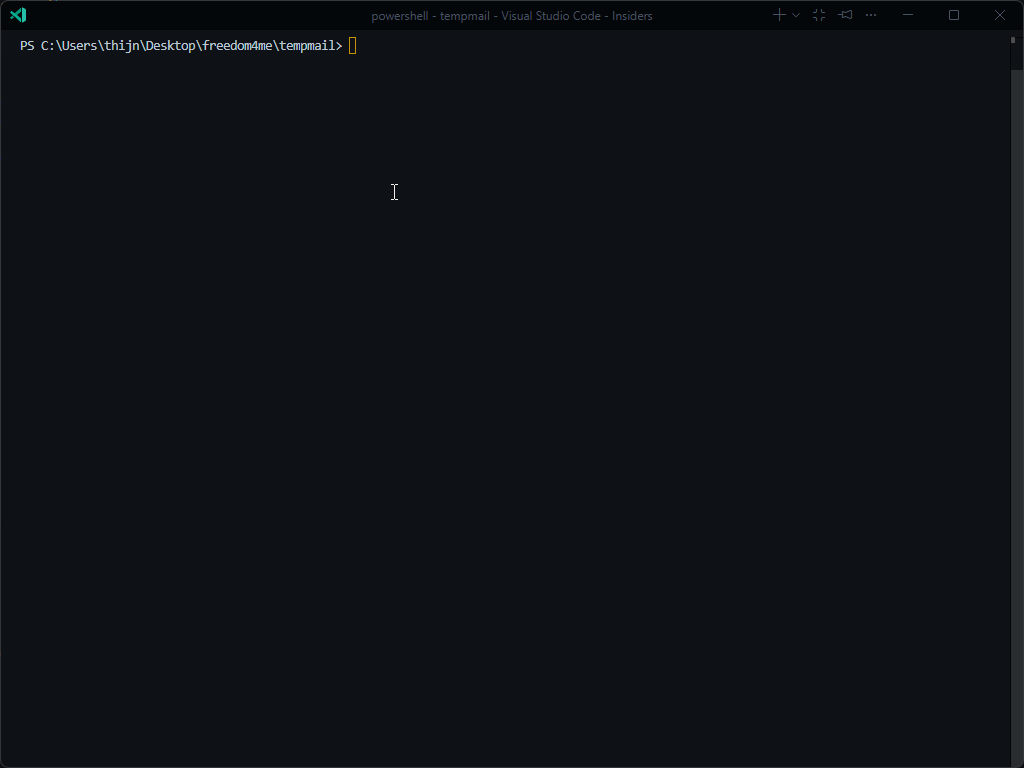Viewport: 1024px width, 768px height.
Task: Click the "PS" prefix of the prompt
Action: point(27,46)
